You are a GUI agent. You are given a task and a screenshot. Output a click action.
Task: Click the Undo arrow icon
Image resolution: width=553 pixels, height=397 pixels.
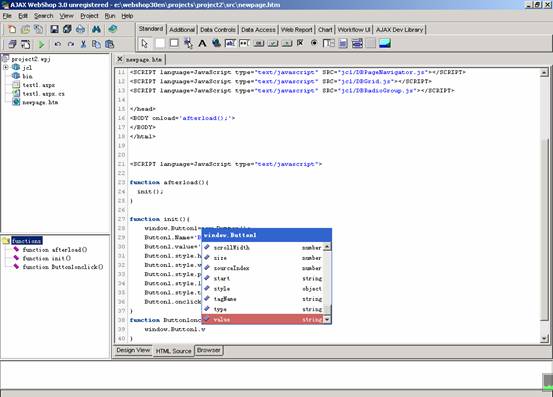57,44
